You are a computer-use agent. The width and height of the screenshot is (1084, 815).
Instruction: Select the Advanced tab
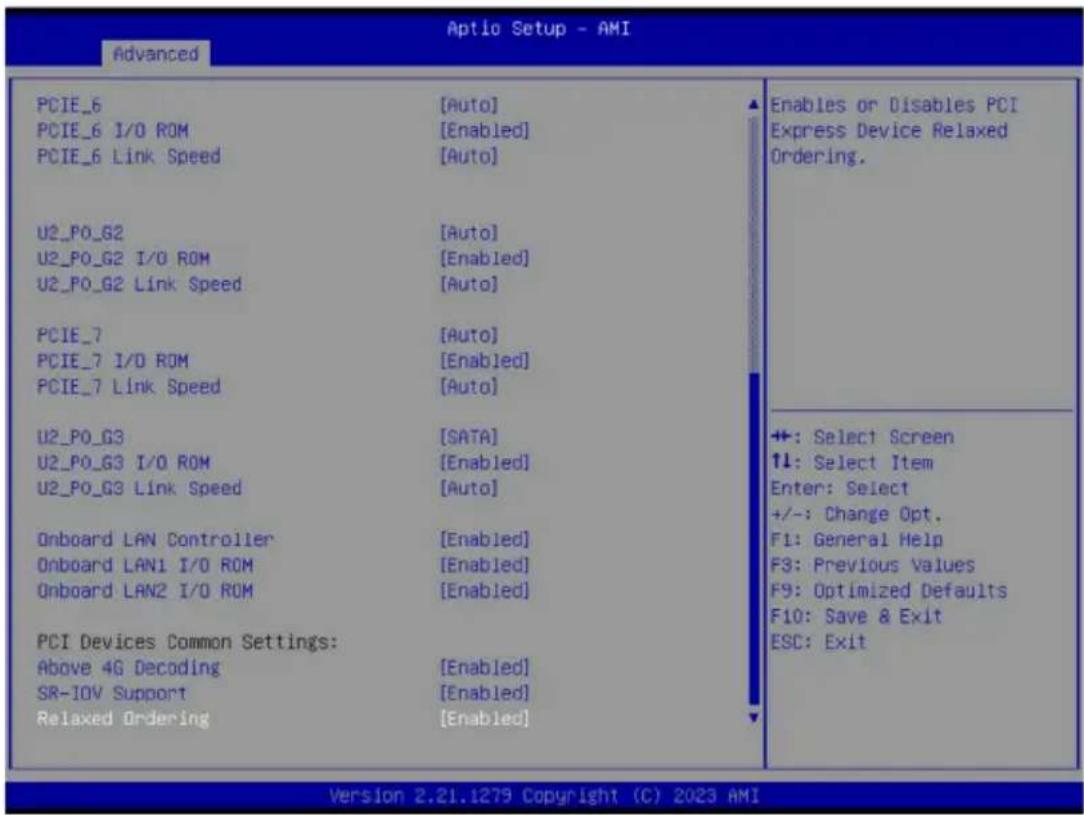point(156,53)
